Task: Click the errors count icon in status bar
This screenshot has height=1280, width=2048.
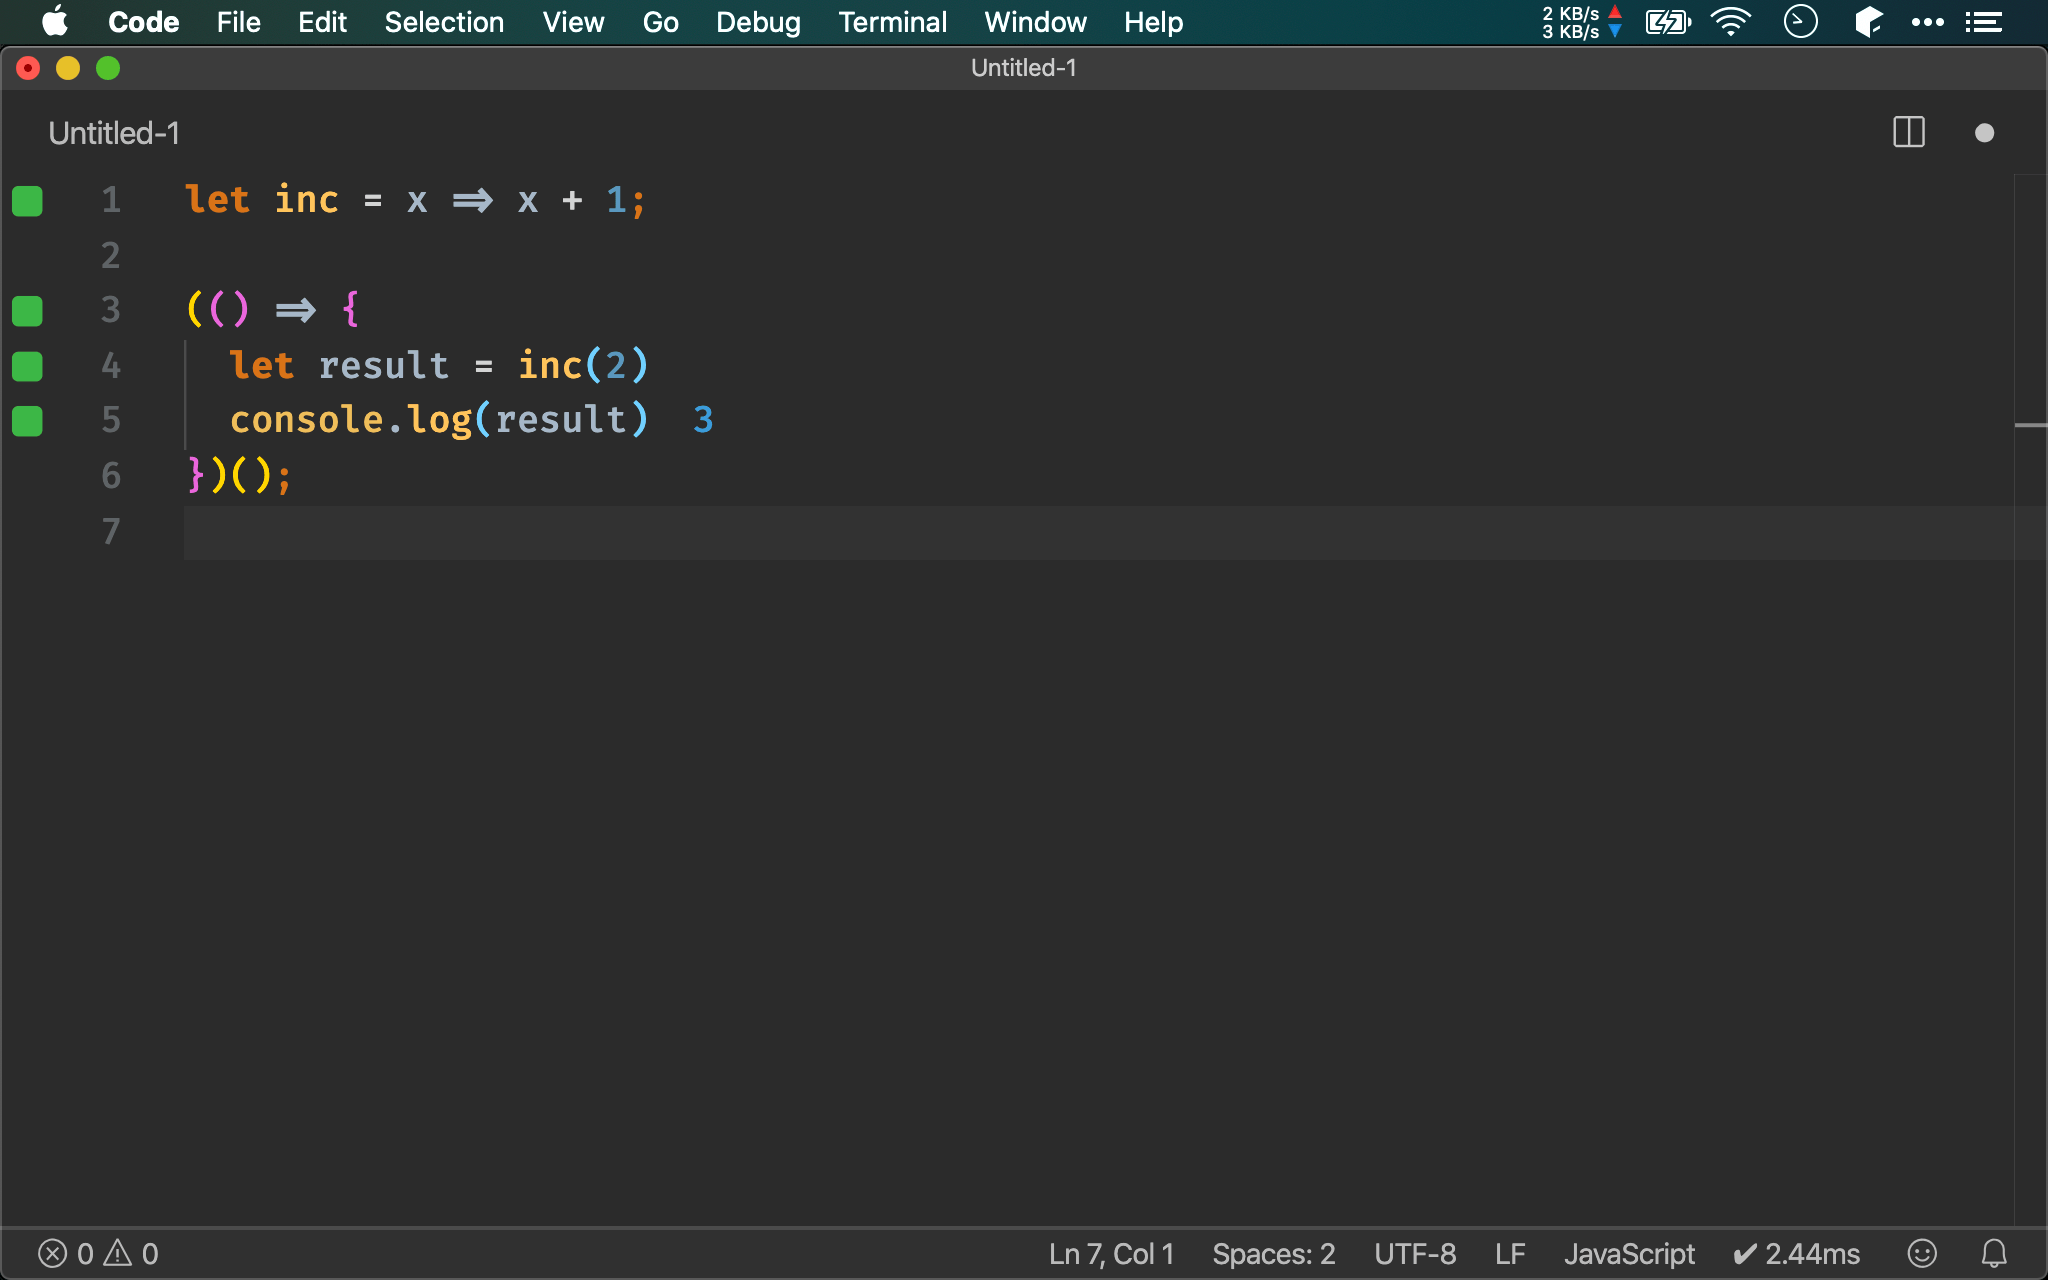Action: pos(53,1253)
